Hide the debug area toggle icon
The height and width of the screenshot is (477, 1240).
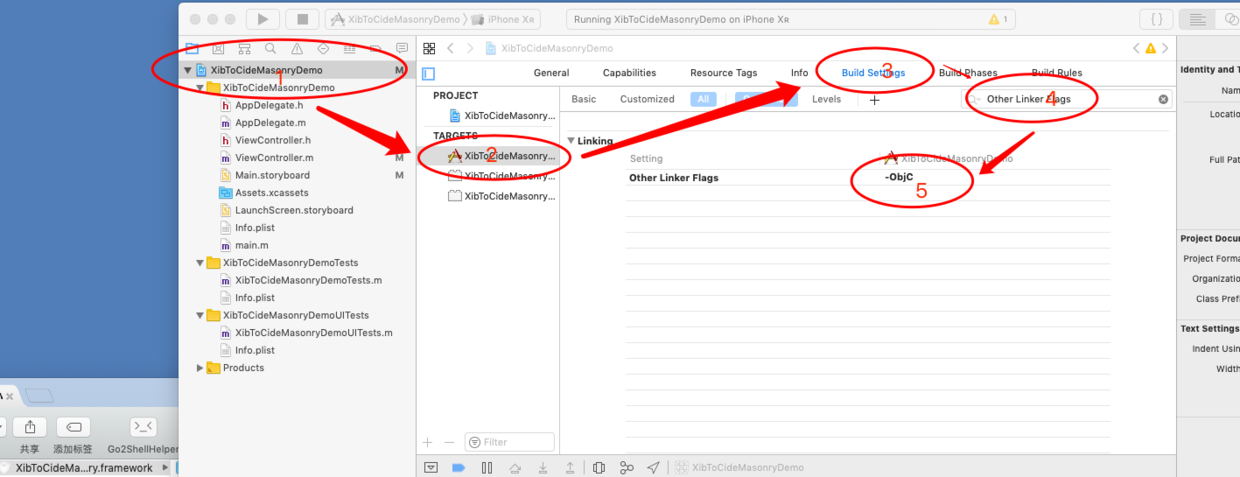point(431,467)
